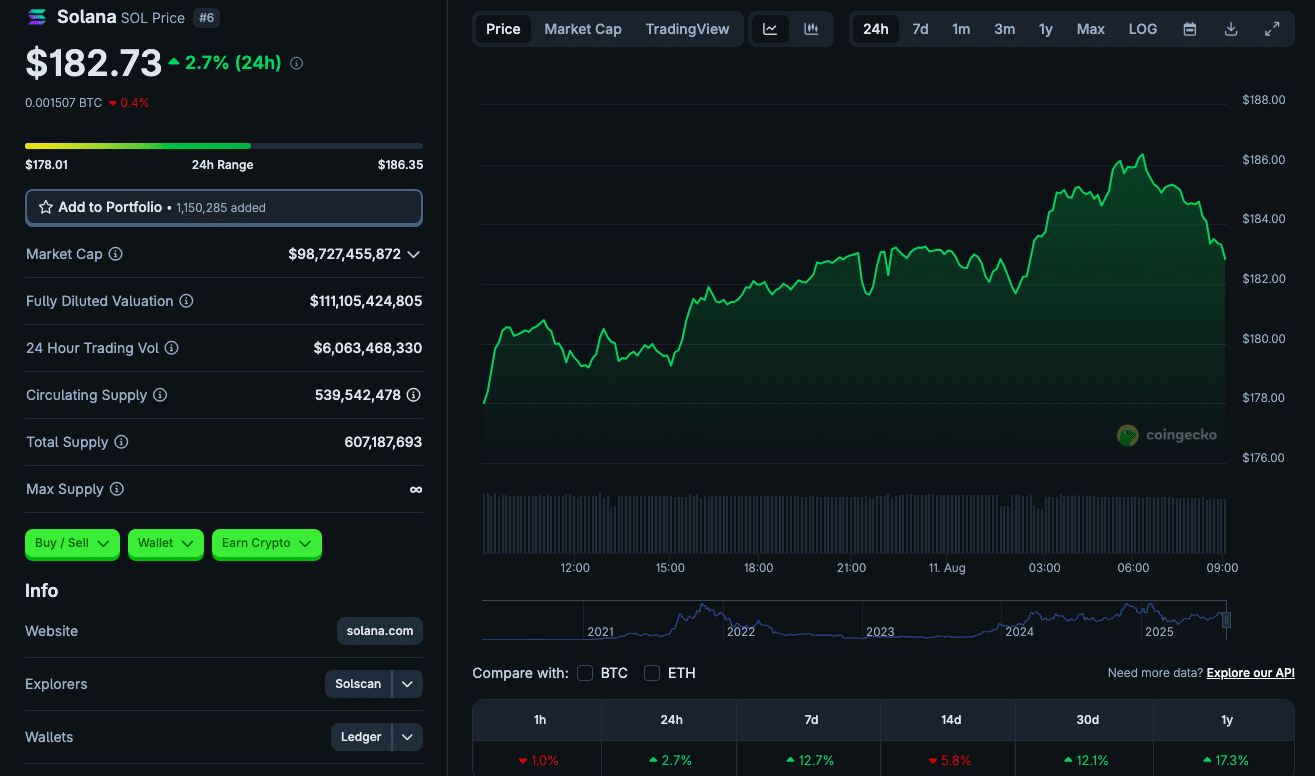Tick the BTC compare checkbox
This screenshot has height=776, width=1315.
[x=585, y=673]
